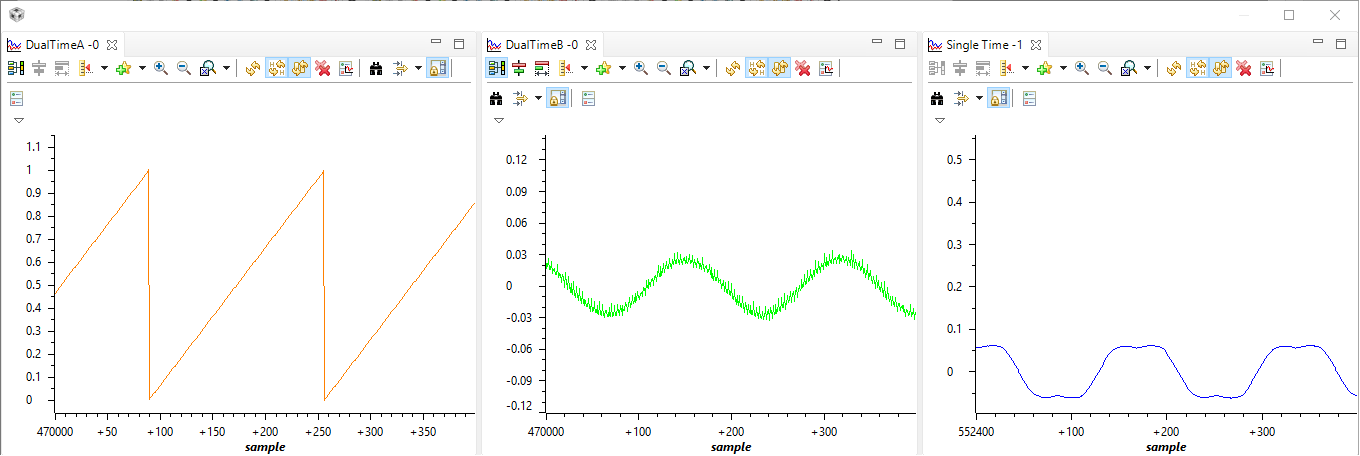The image size is (1360, 456).
Task: Toggle the highlighted channel layout button in DualTimeB
Action: (x=496, y=68)
